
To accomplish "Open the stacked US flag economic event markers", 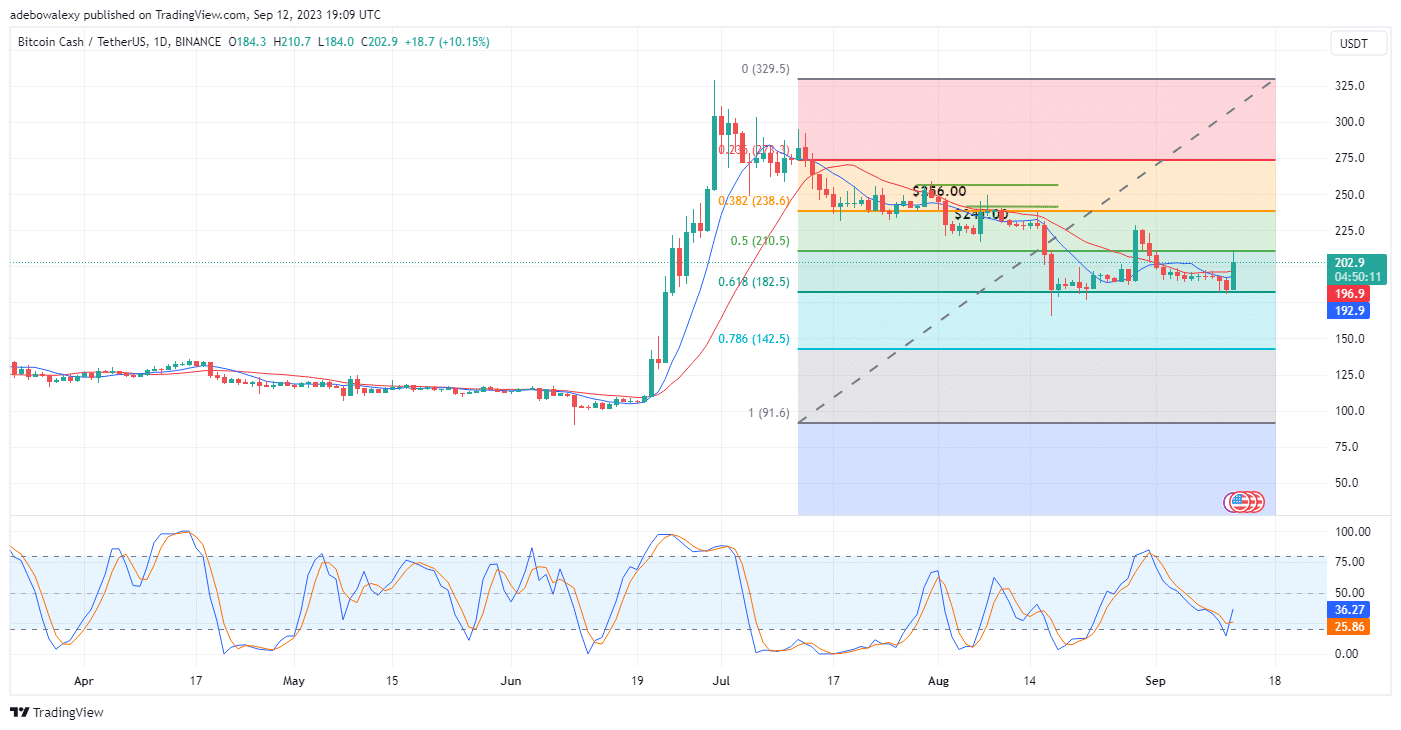I will click(1245, 502).
